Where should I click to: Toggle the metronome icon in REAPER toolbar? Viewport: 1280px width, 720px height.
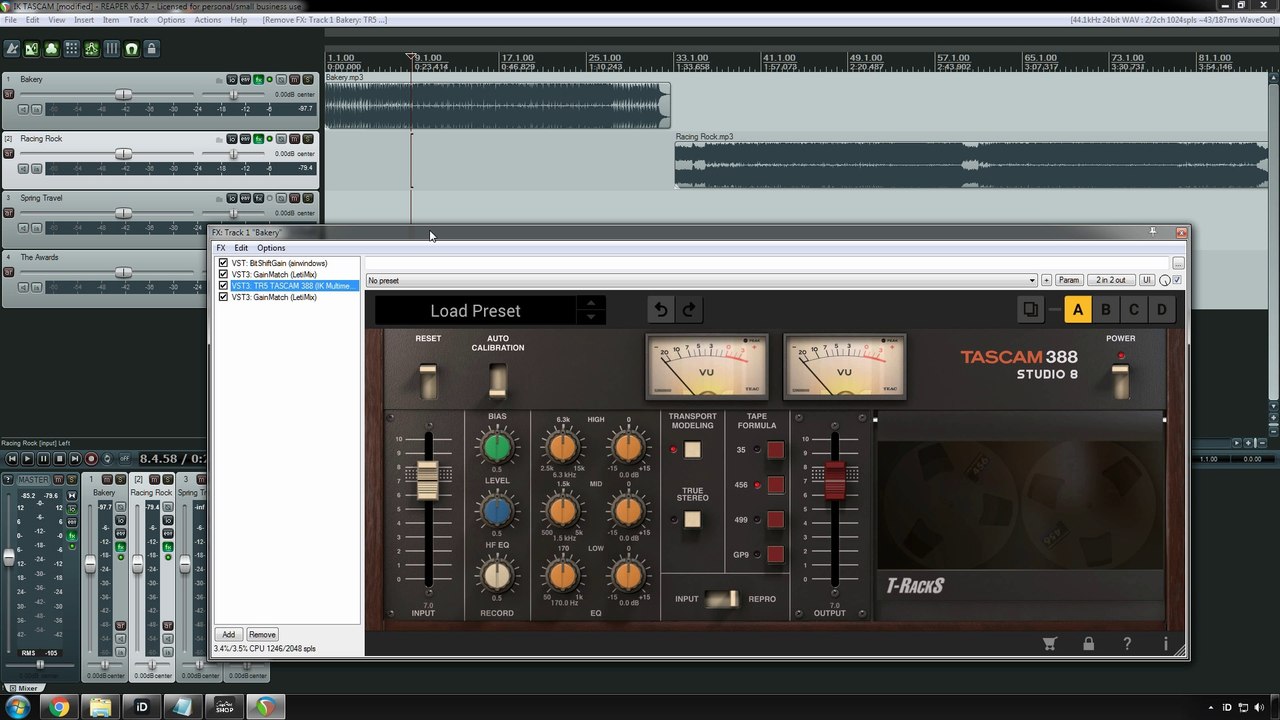12,48
